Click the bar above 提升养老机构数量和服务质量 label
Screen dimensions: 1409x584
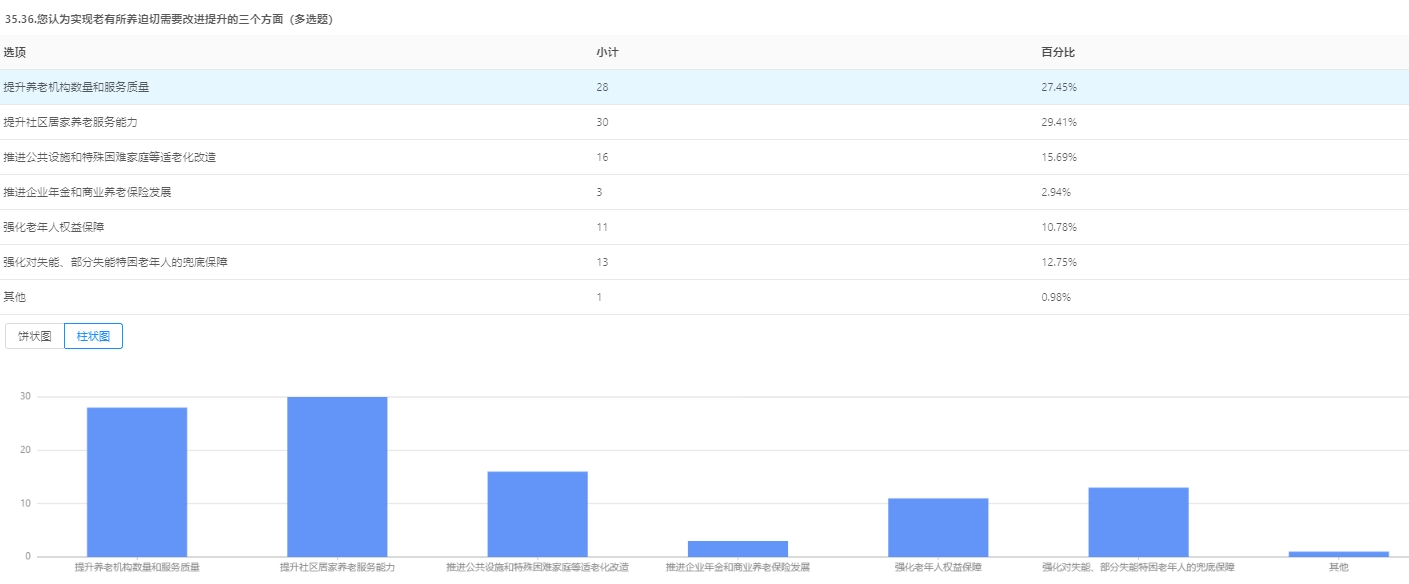click(137, 482)
